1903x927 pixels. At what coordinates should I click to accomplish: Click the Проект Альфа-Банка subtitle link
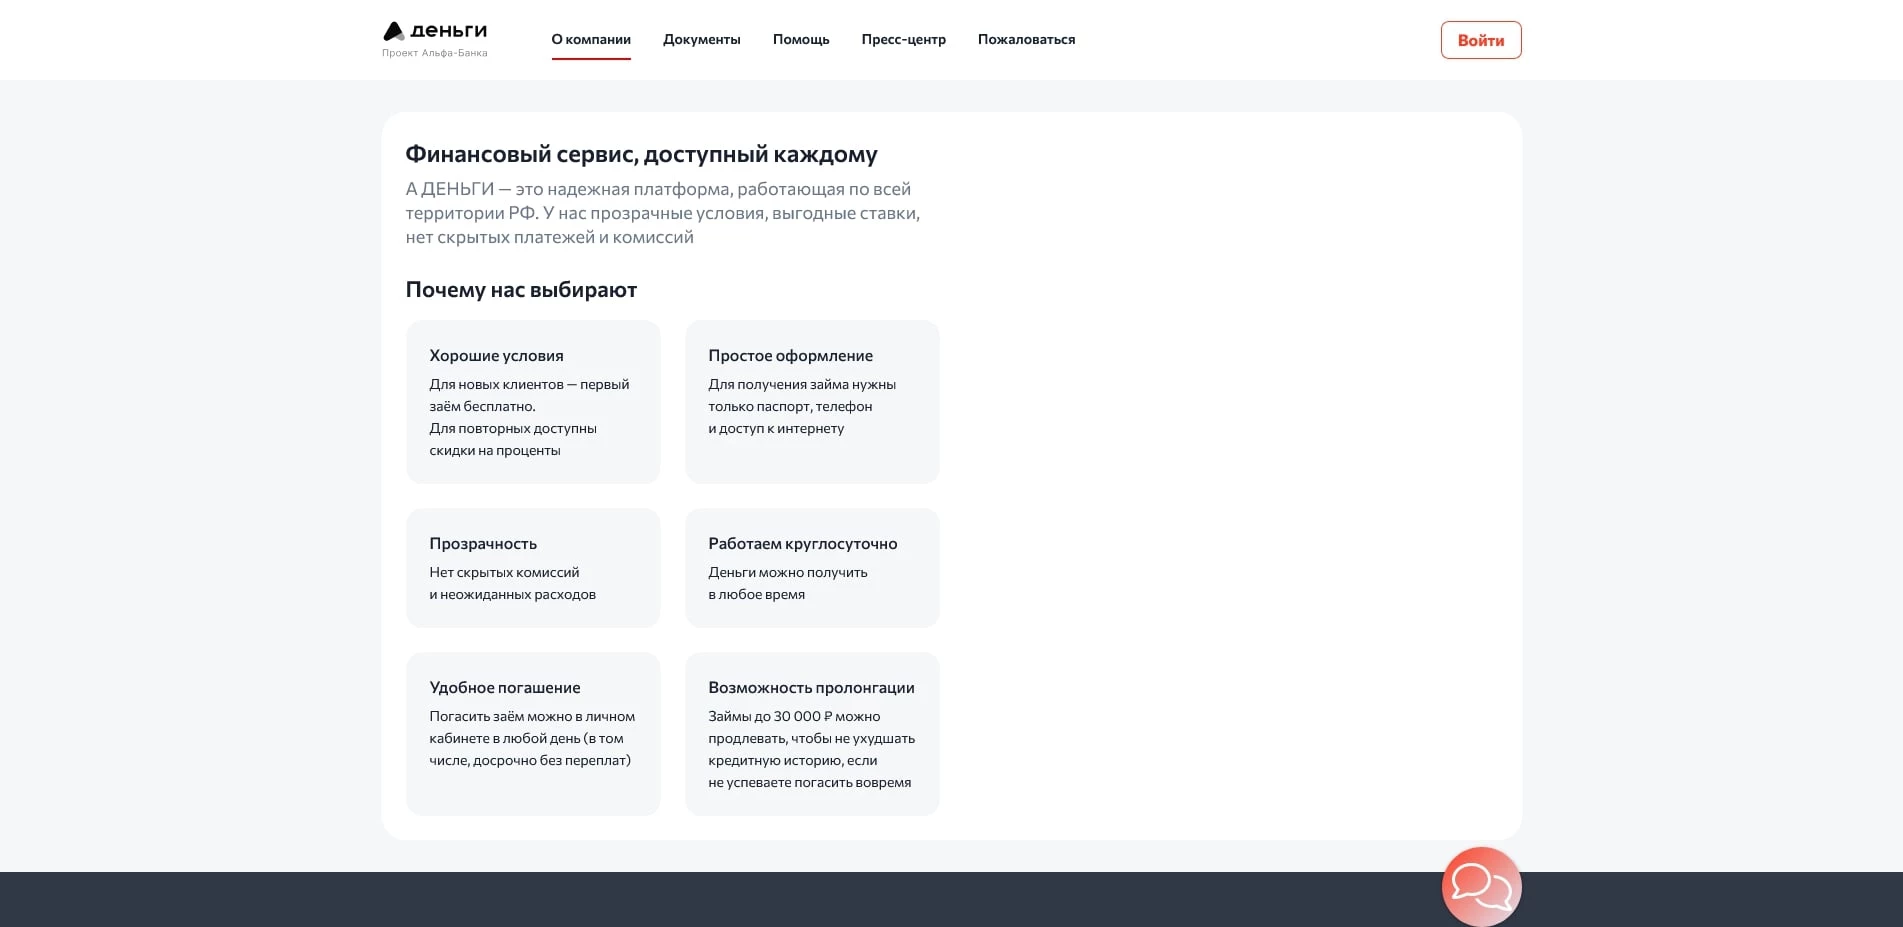click(434, 53)
